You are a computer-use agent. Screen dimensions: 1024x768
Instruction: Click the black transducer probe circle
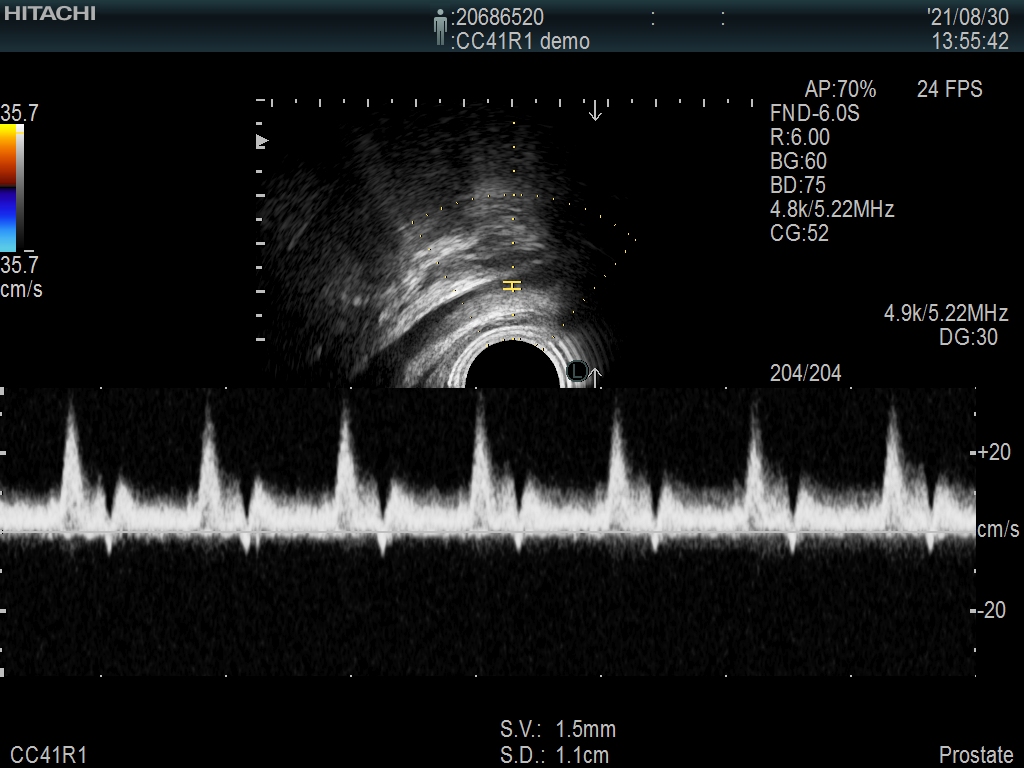point(513,365)
